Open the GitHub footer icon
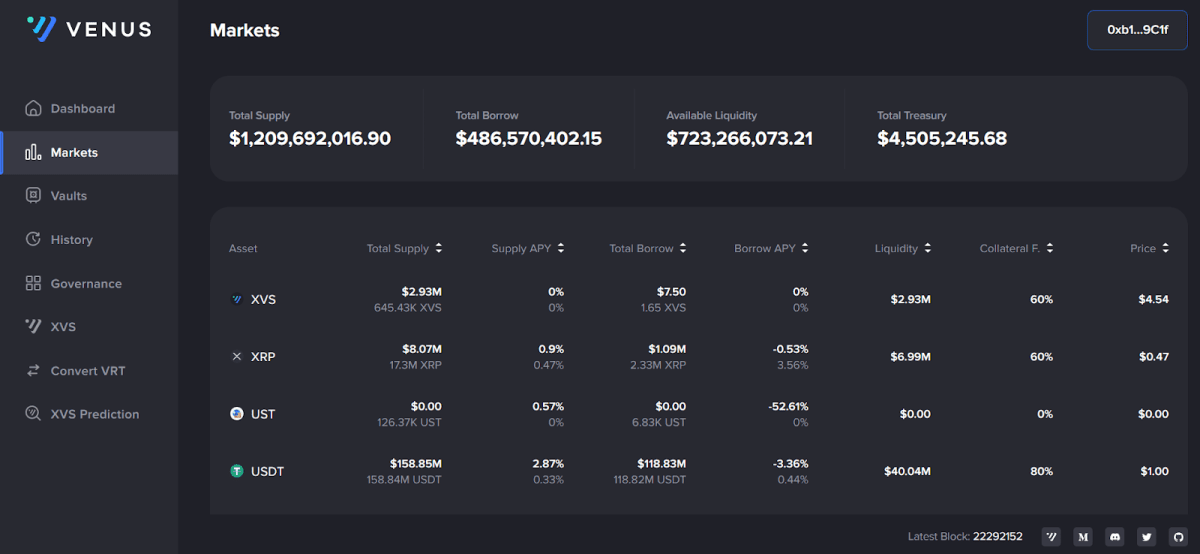 tap(1179, 537)
